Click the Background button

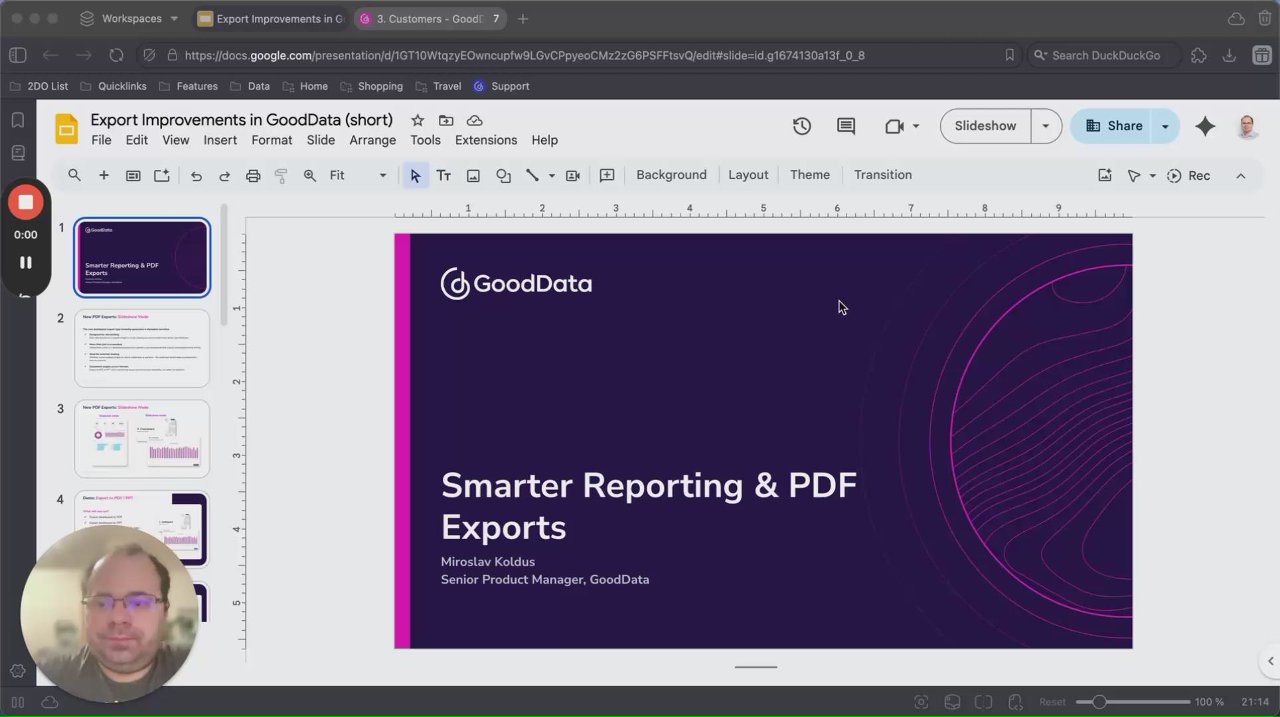671,175
